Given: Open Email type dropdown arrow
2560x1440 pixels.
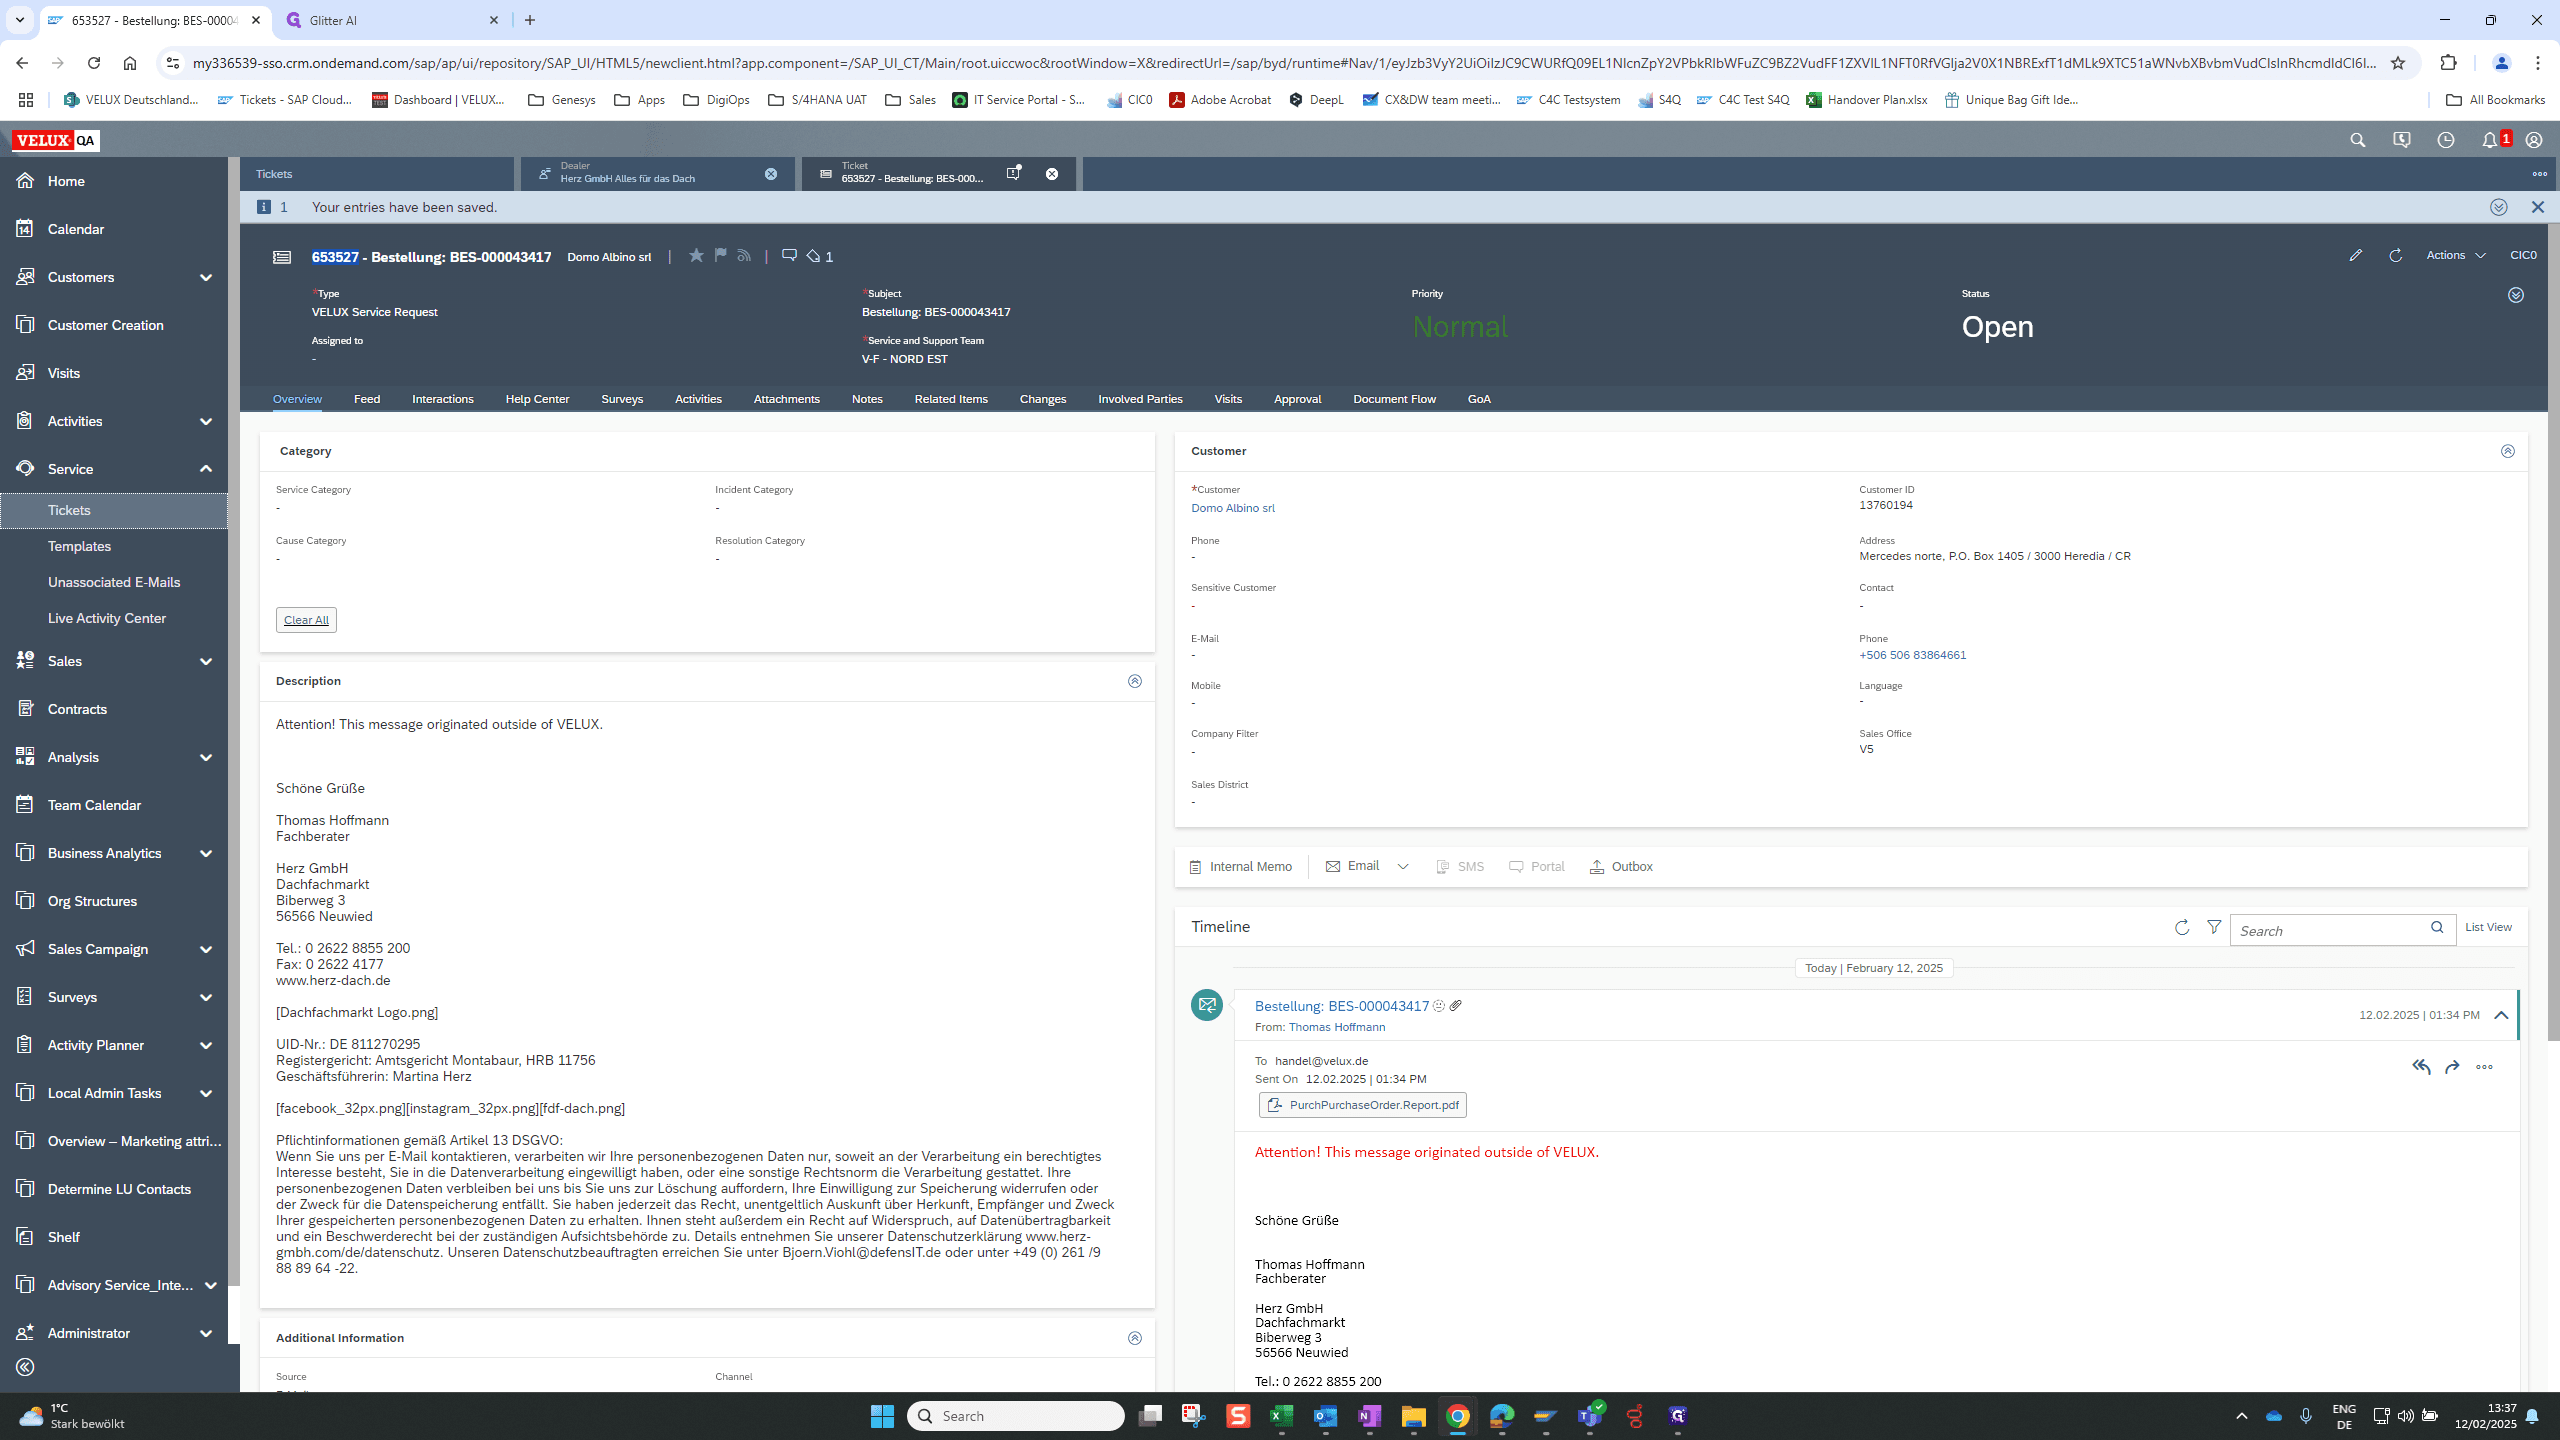Looking at the screenshot, I should (x=1403, y=867).
